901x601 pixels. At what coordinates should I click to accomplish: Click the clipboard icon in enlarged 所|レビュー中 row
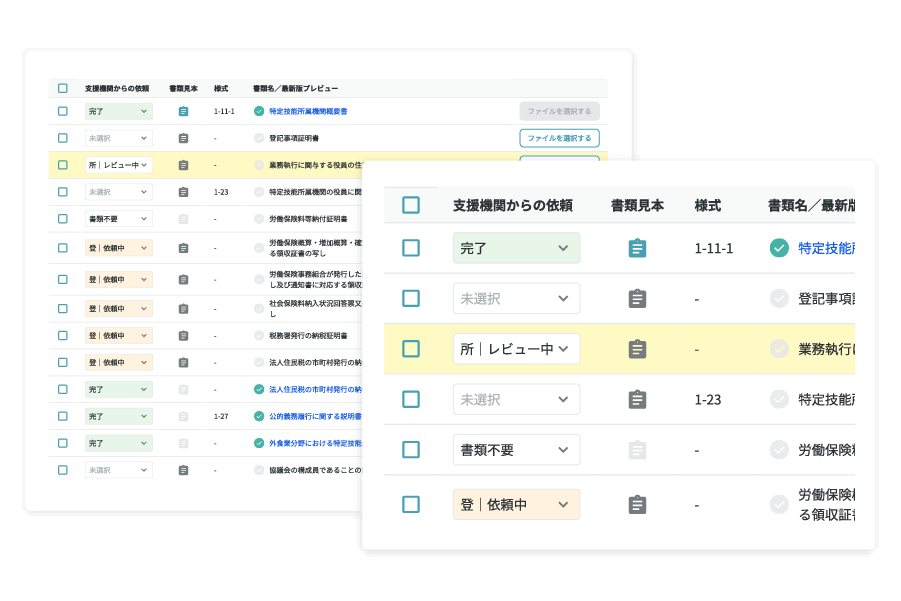click(637, 349)
